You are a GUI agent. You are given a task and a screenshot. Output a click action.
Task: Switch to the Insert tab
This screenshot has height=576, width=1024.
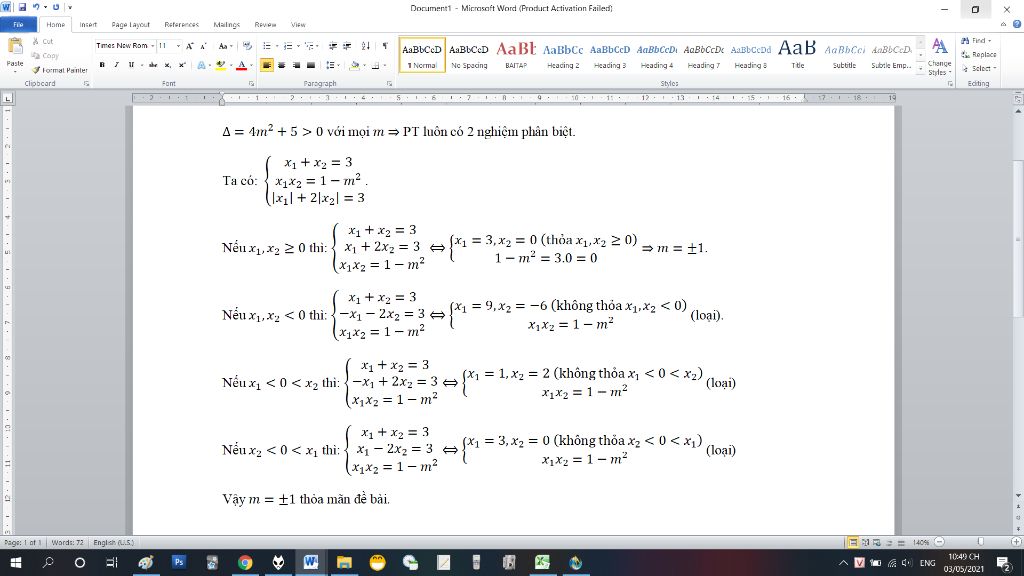coord(88,25)
